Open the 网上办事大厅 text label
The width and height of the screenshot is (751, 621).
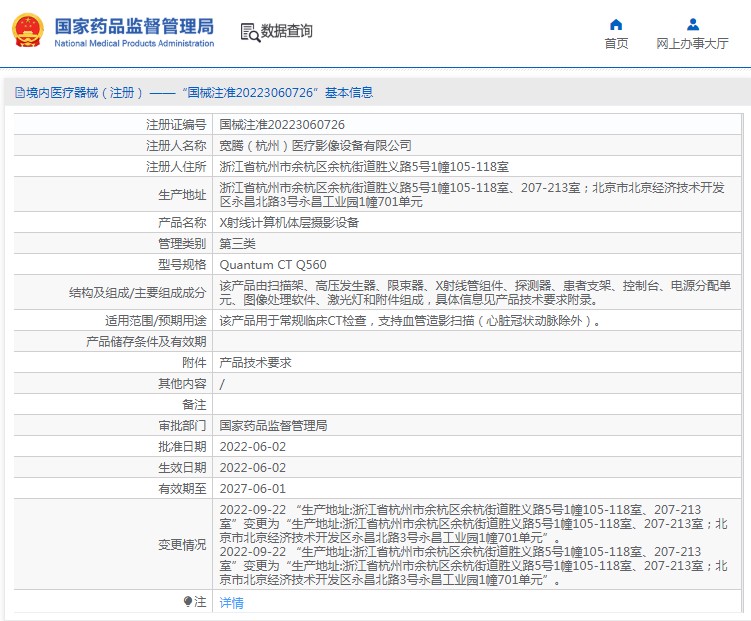[x=692, y=44]
